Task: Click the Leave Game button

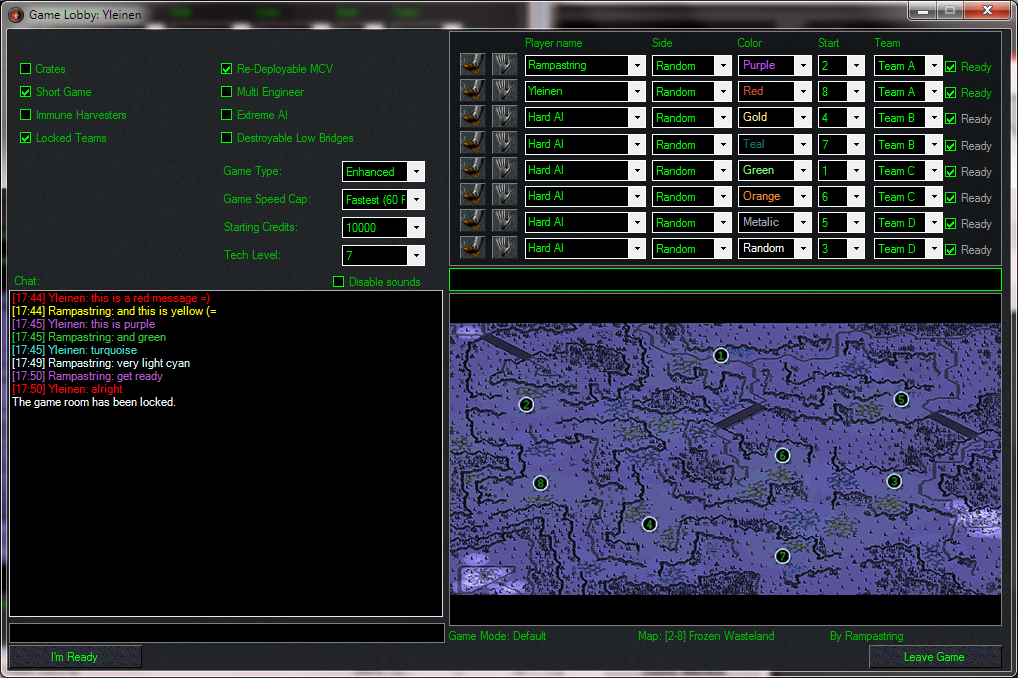Action: (x=934, y=657)
